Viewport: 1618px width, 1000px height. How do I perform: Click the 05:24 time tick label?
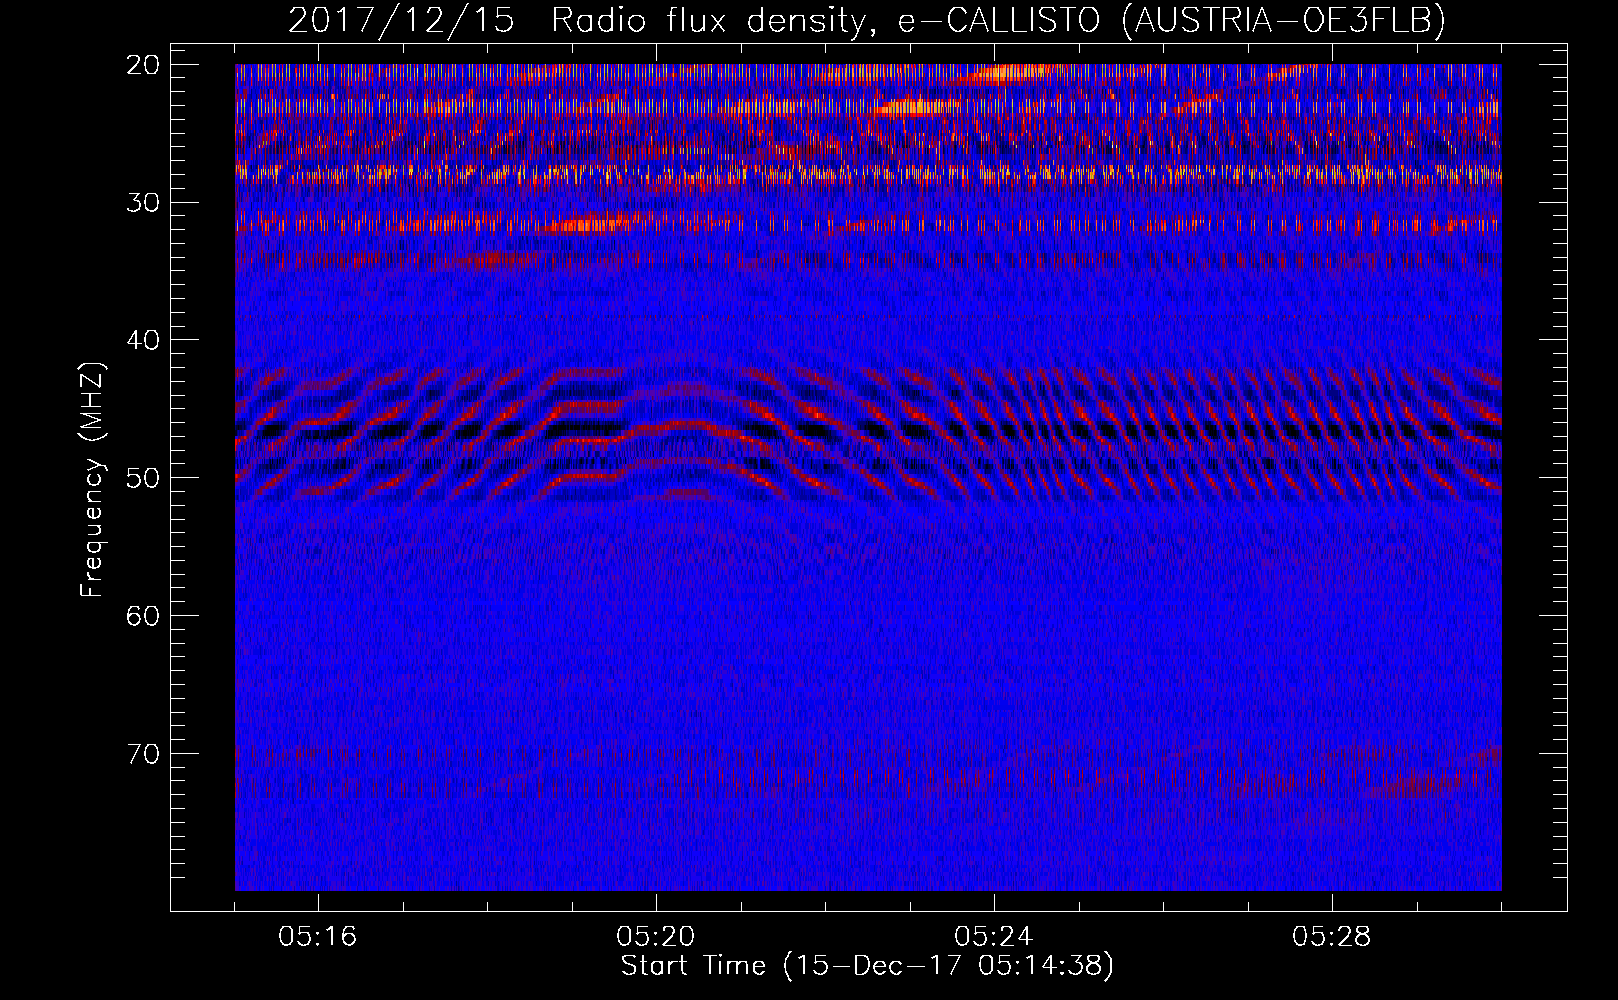(x=994, y=937)
